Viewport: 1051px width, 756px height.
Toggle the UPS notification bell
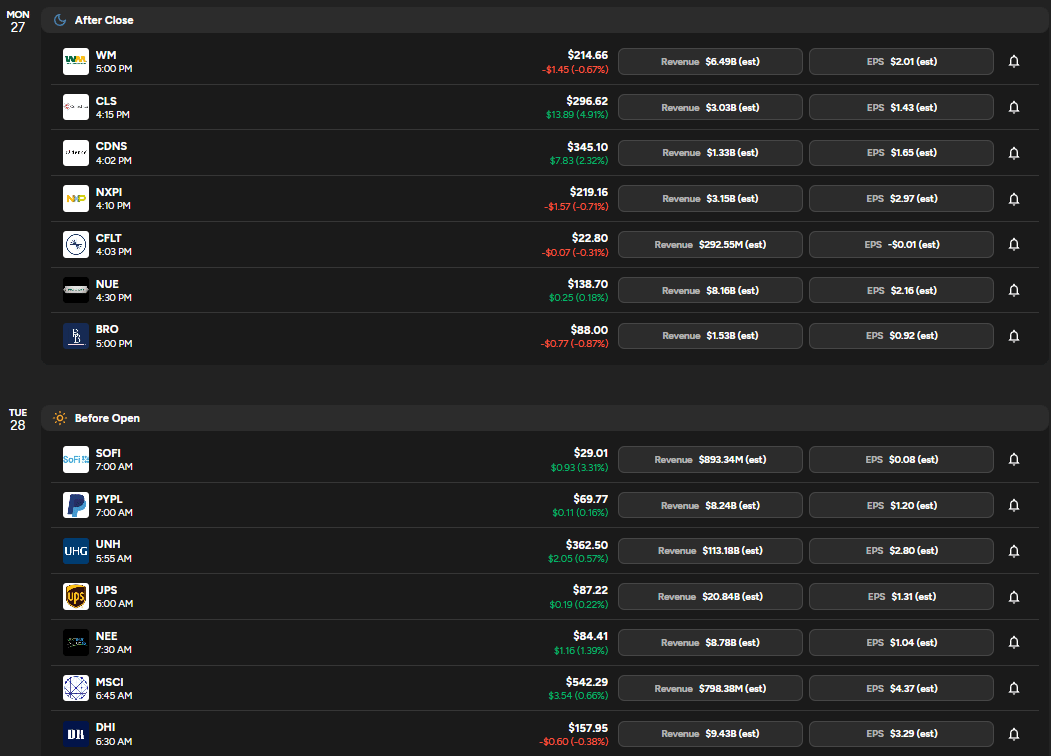pyautogui.click(x=1013, y=596)
